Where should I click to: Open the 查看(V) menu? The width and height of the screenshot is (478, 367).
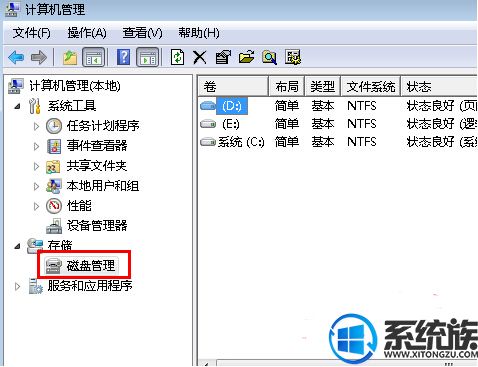coord(142,33)
